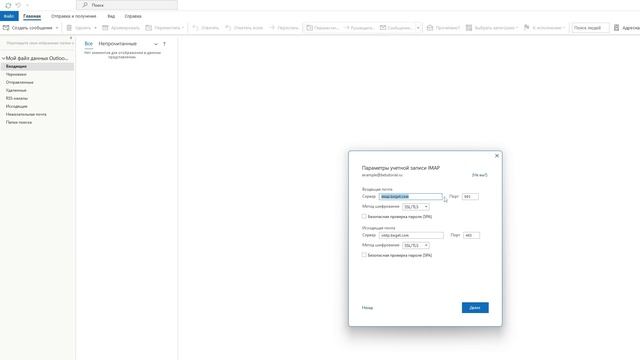
Task: Expand the Удалить dropdown arrow
Action: tap(95, 28)
